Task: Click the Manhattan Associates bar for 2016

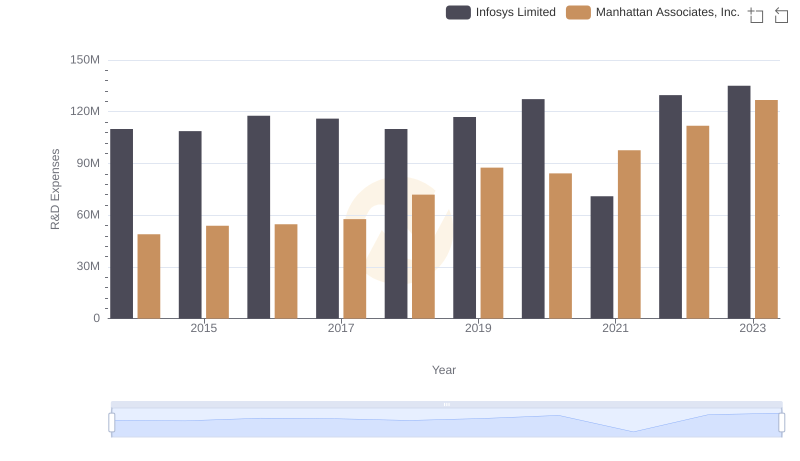Action: (286, 271)
